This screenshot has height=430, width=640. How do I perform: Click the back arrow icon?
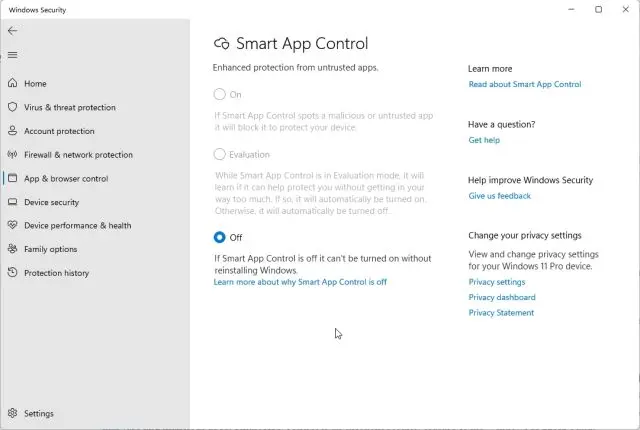tap(13, 31)
